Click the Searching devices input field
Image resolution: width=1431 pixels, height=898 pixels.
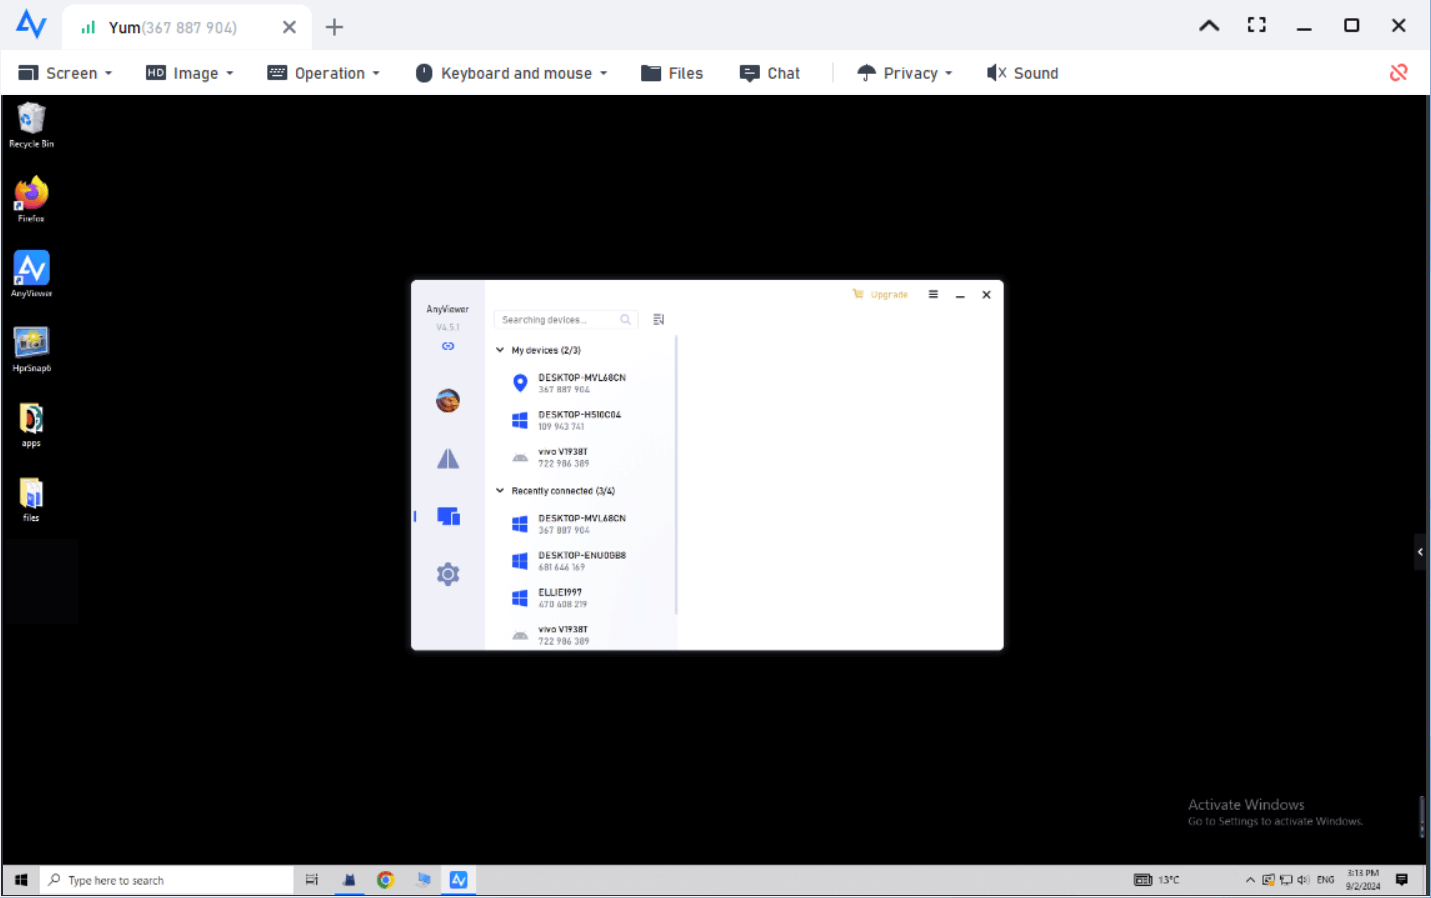click(x=558, y=320)
